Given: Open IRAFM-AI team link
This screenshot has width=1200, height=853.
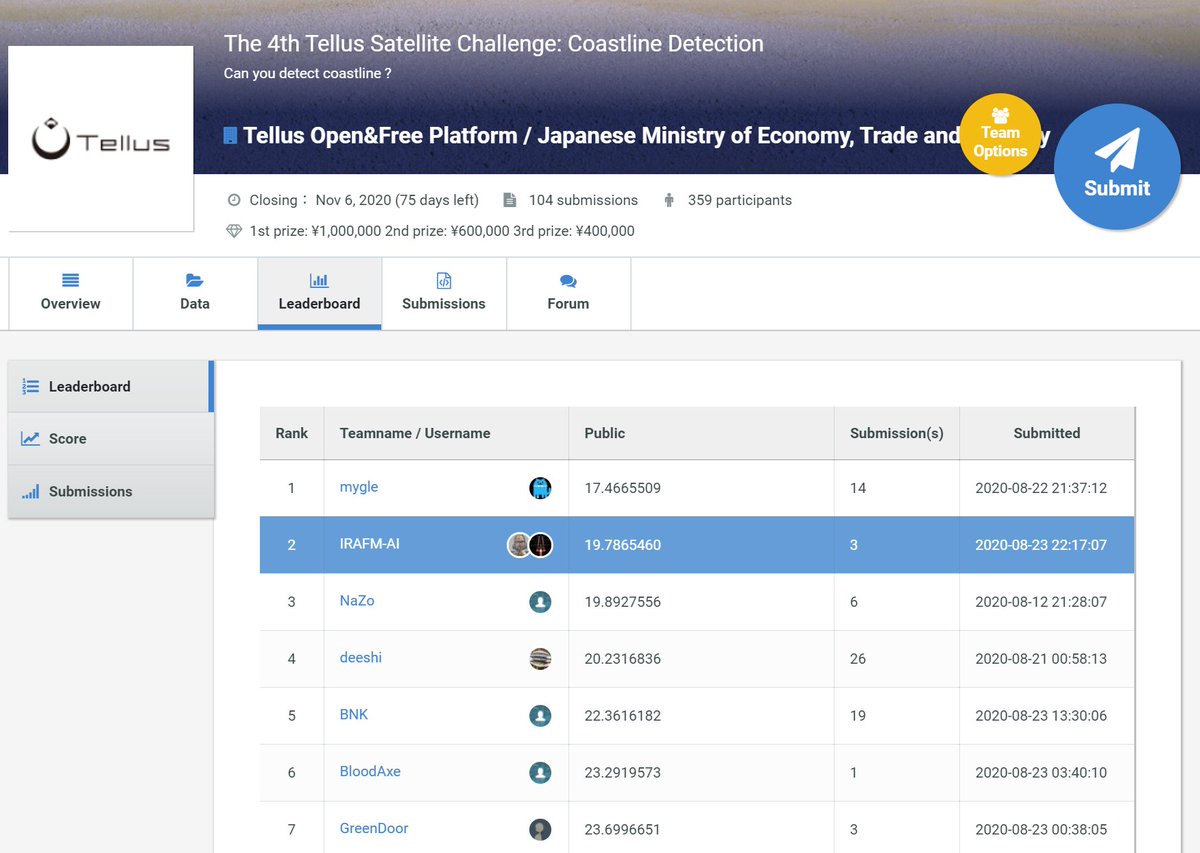Looking at the screenshot, I should pyautogui.click(x=370, y=544).
